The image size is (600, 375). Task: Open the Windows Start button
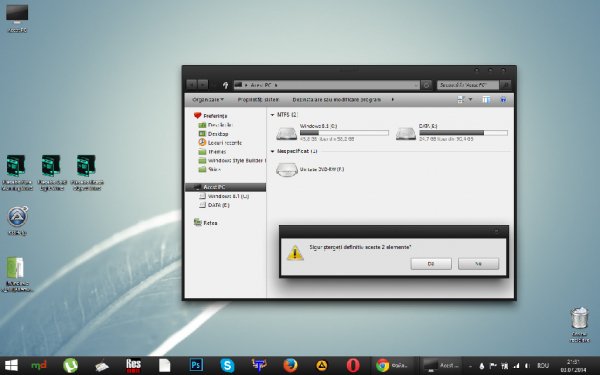click(x=11, y=365)
